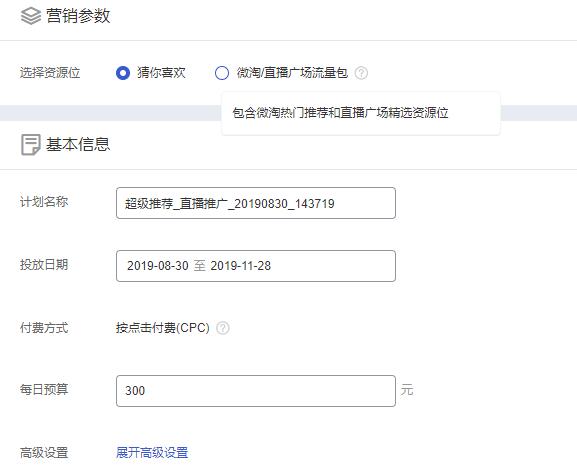Screen dimensions: 577x471
Task: Click the 付费方式 label
Action: point(44,327)
